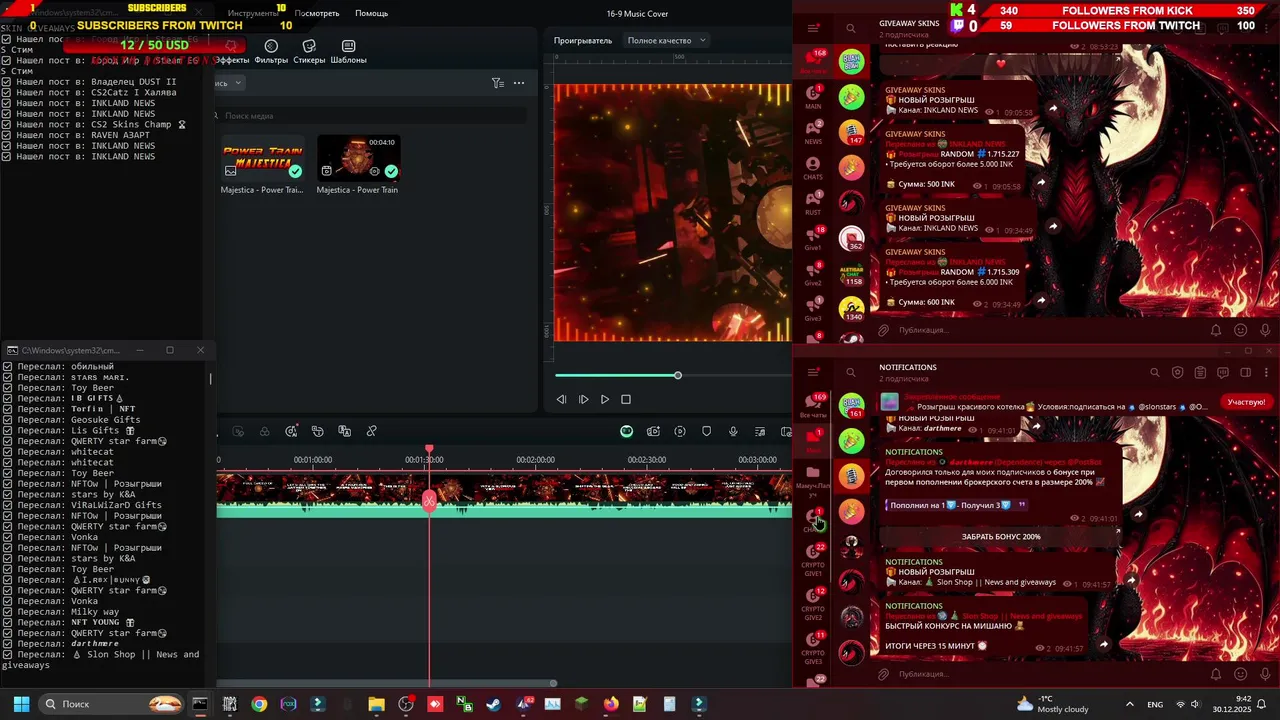Select the 'Majestica - Power Train' video thumbnail
Viewport: 1280px width, 720px height.
coord(357,157)
